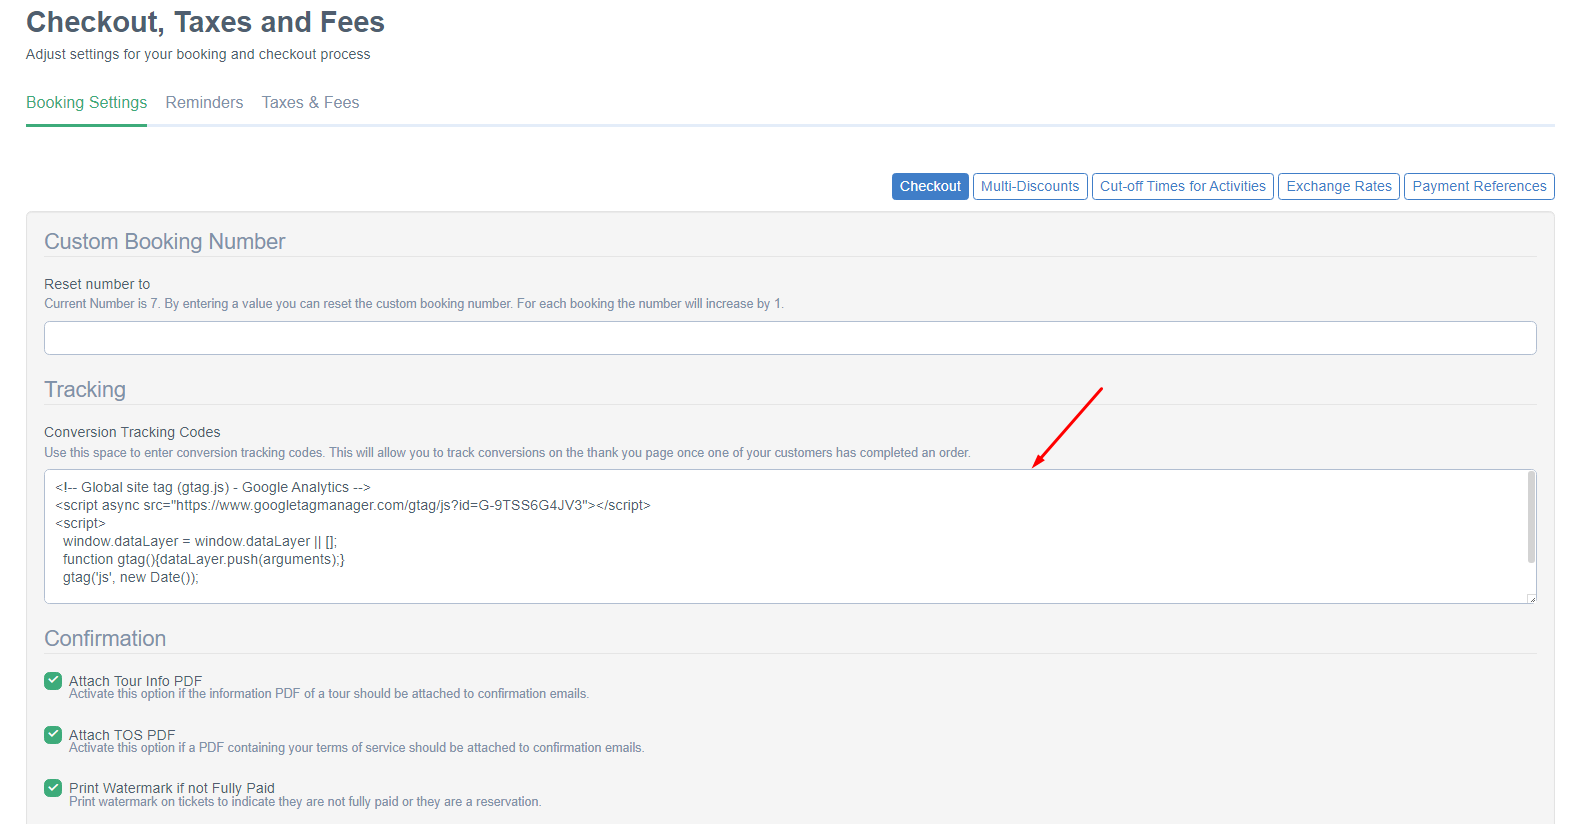Click the 'Confirmation' section heading
1578x824 pixels.
[x=105, y=639]
